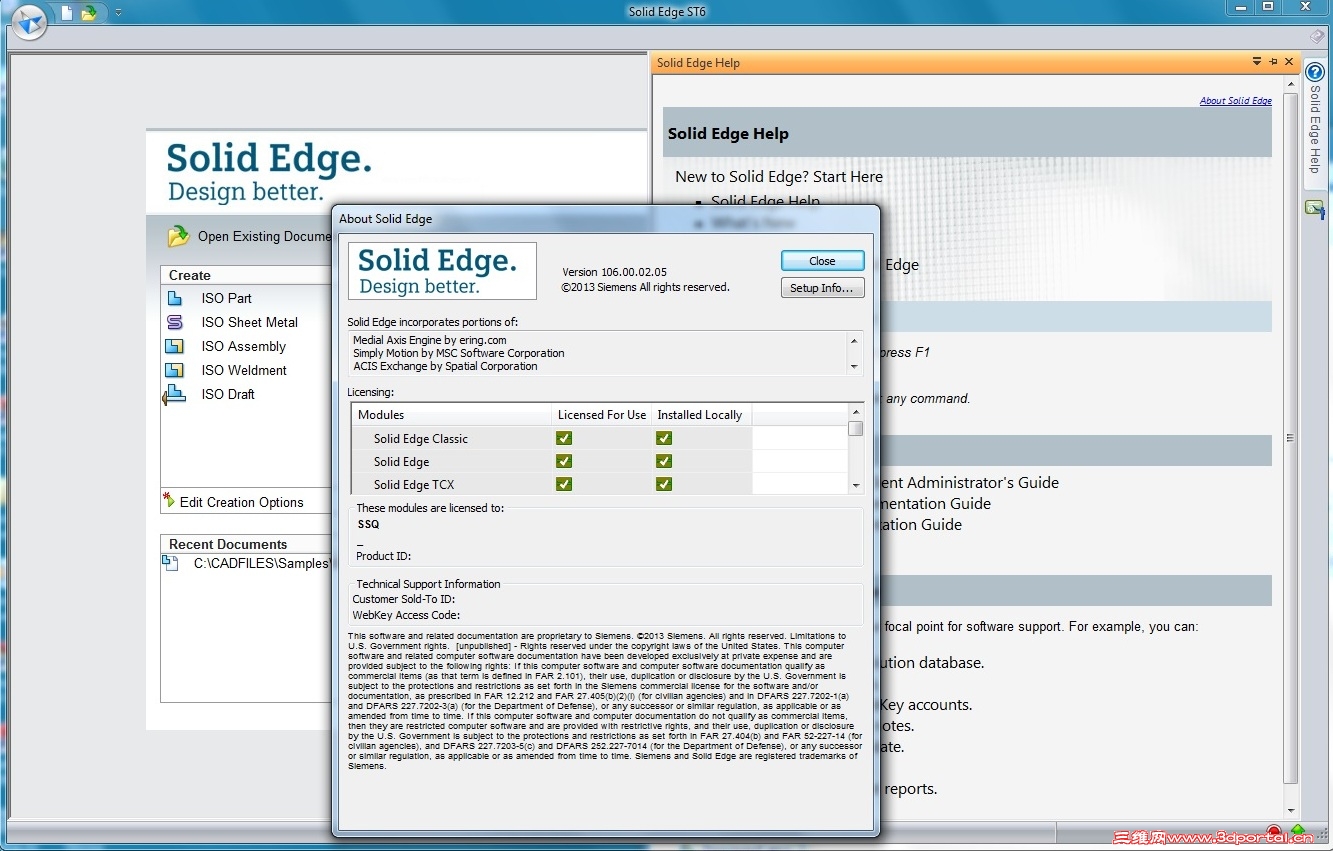Click the Licensed For Use column header
This screenshot has width=1333, height=851.
602,414
